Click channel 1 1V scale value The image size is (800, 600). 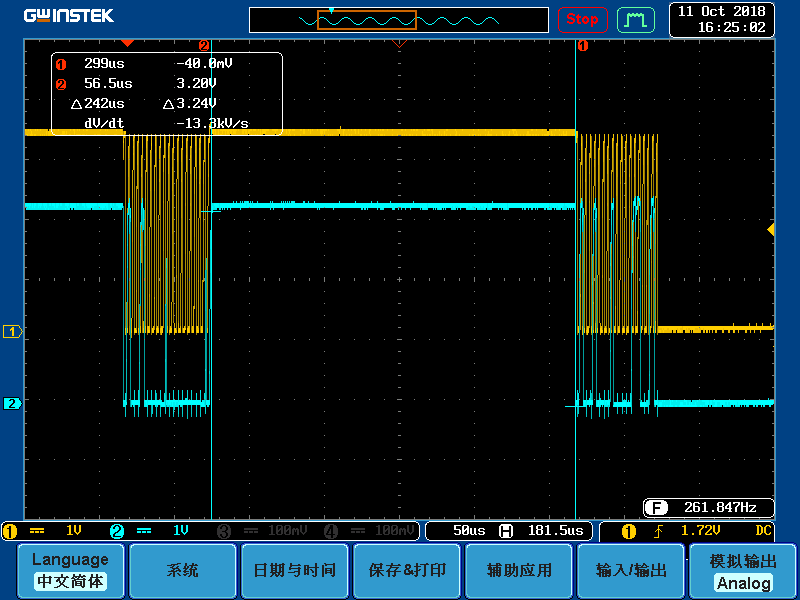coord(74,531)
